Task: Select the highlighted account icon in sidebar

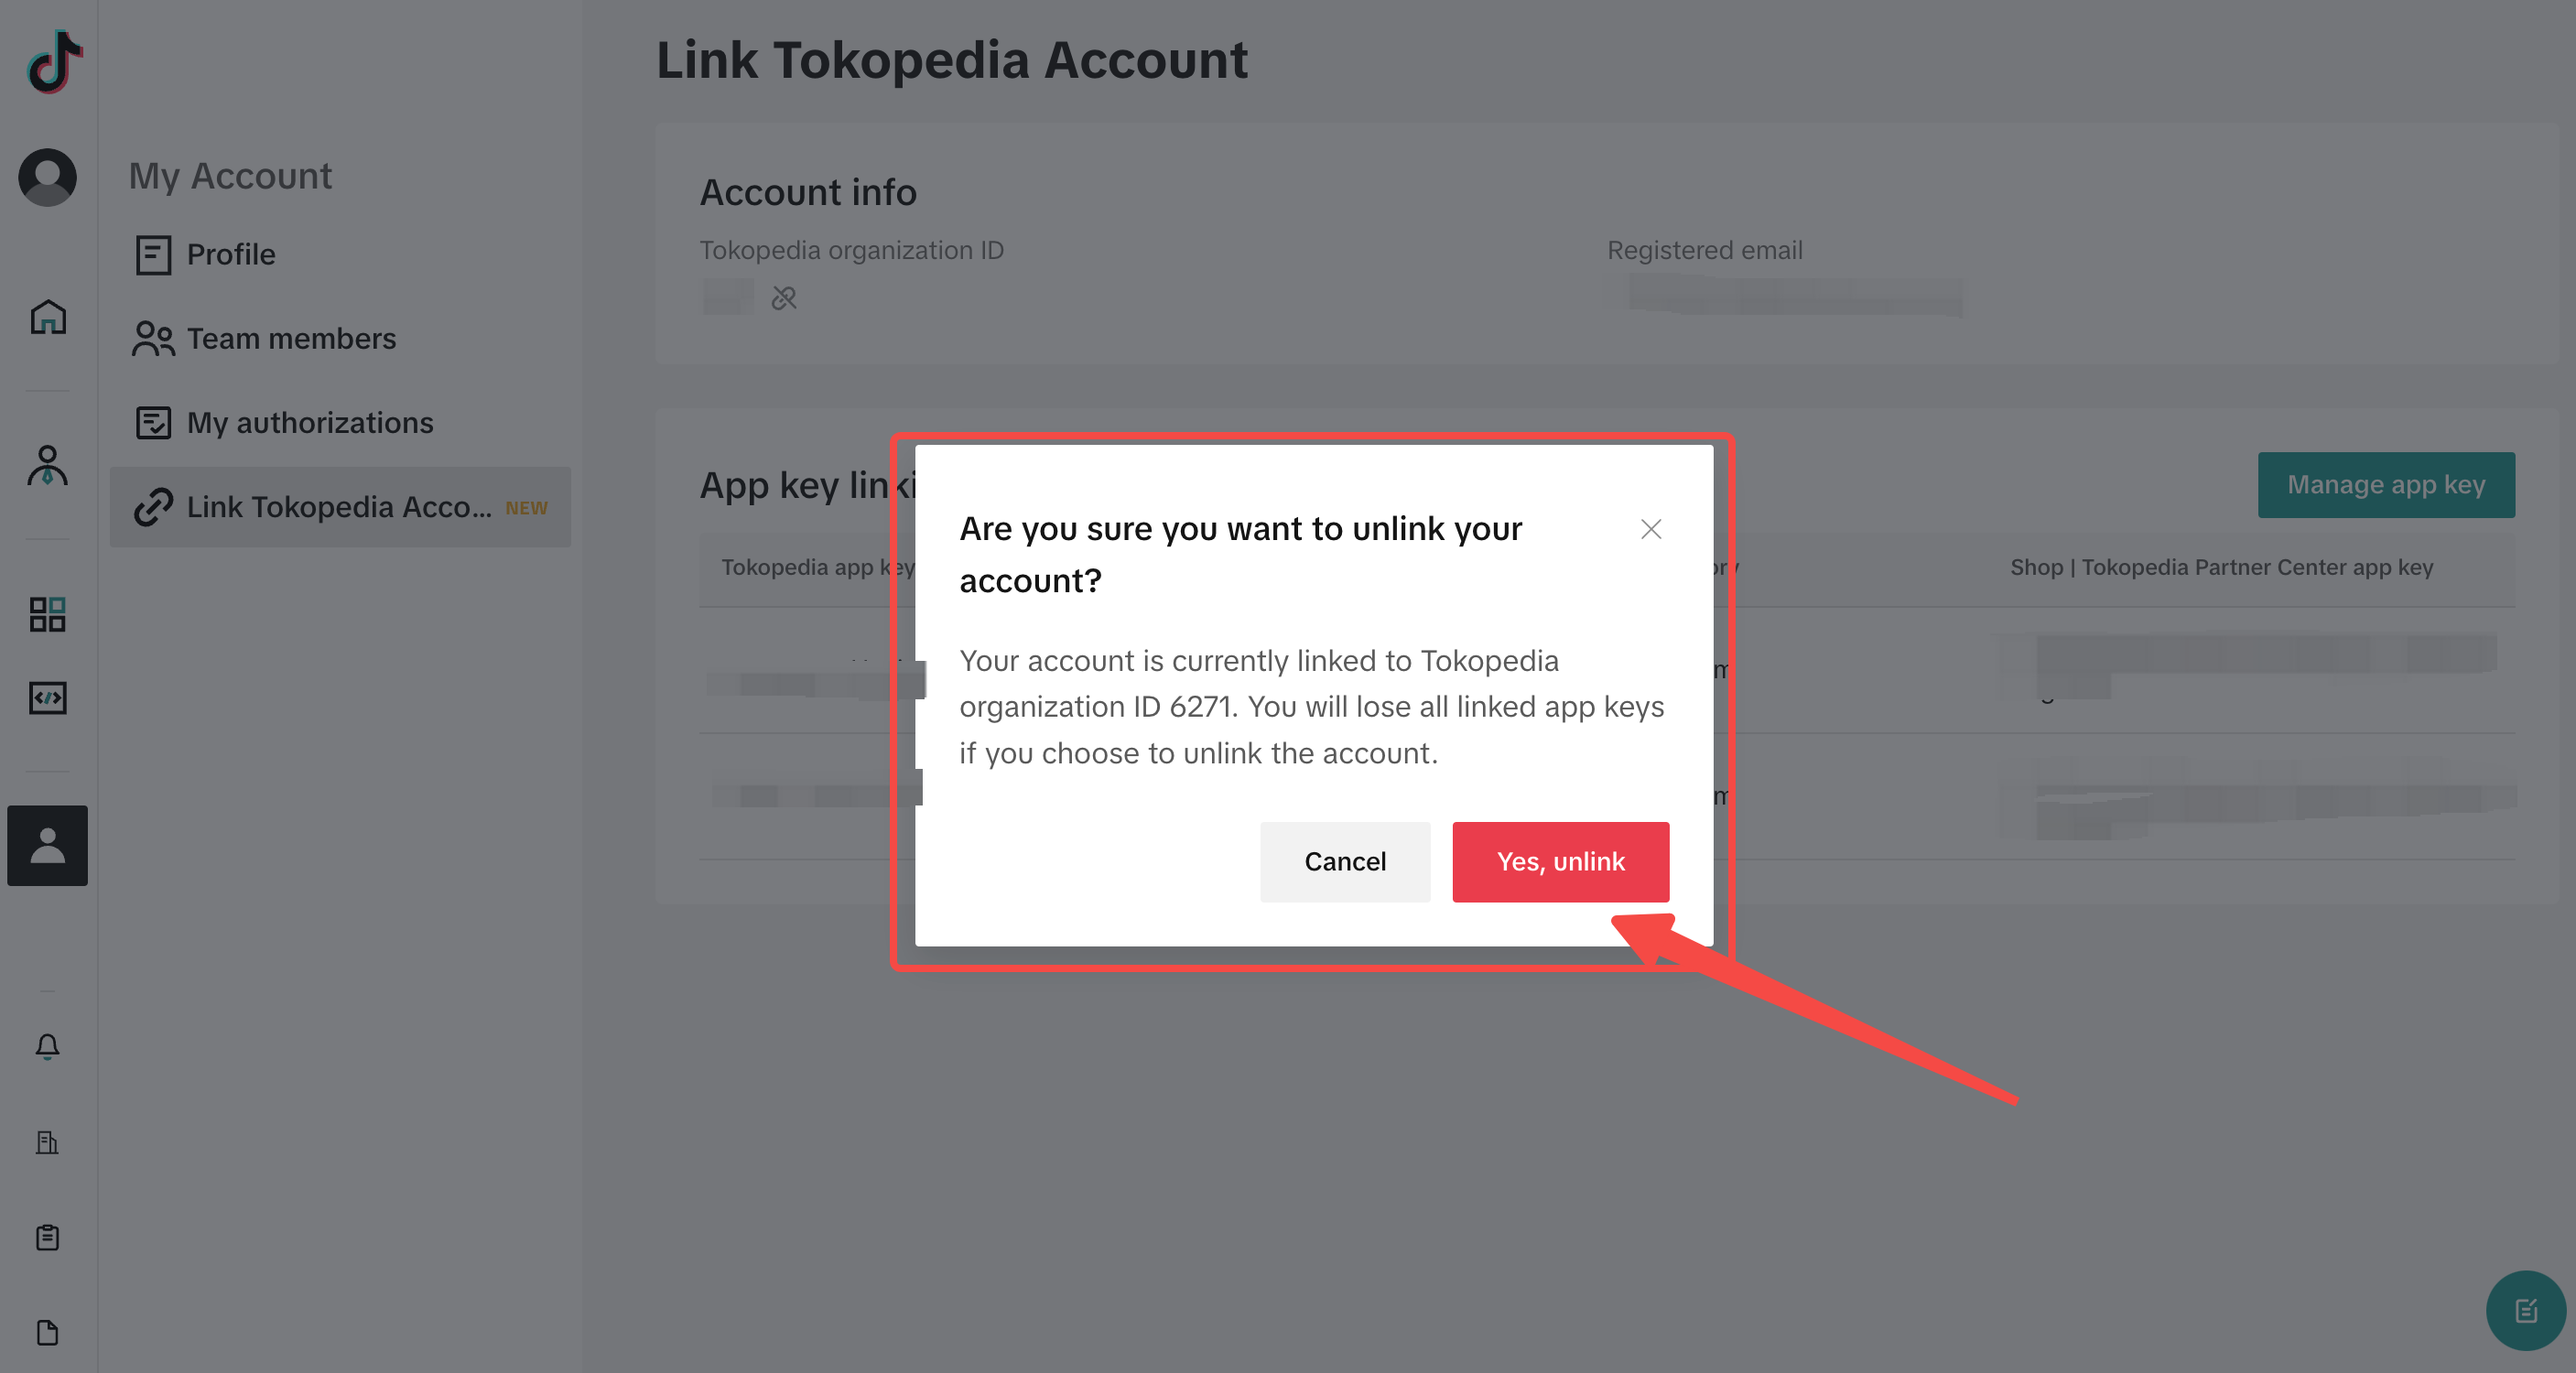Action: pos(47,845)
